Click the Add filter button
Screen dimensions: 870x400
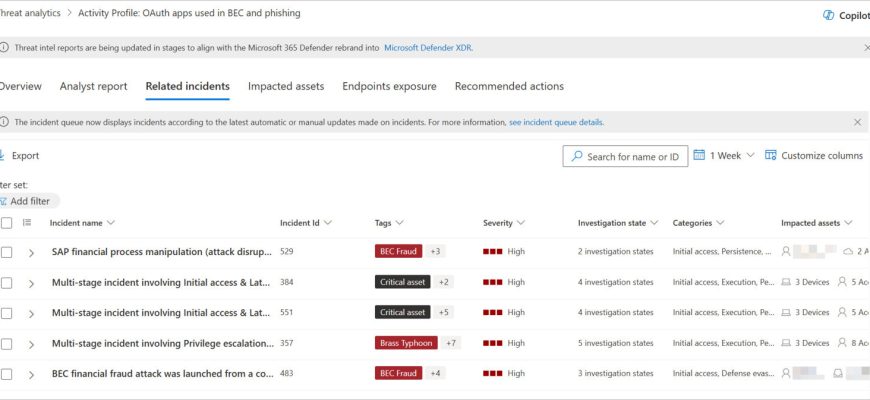pyautogui.click(x=29, y=201)
